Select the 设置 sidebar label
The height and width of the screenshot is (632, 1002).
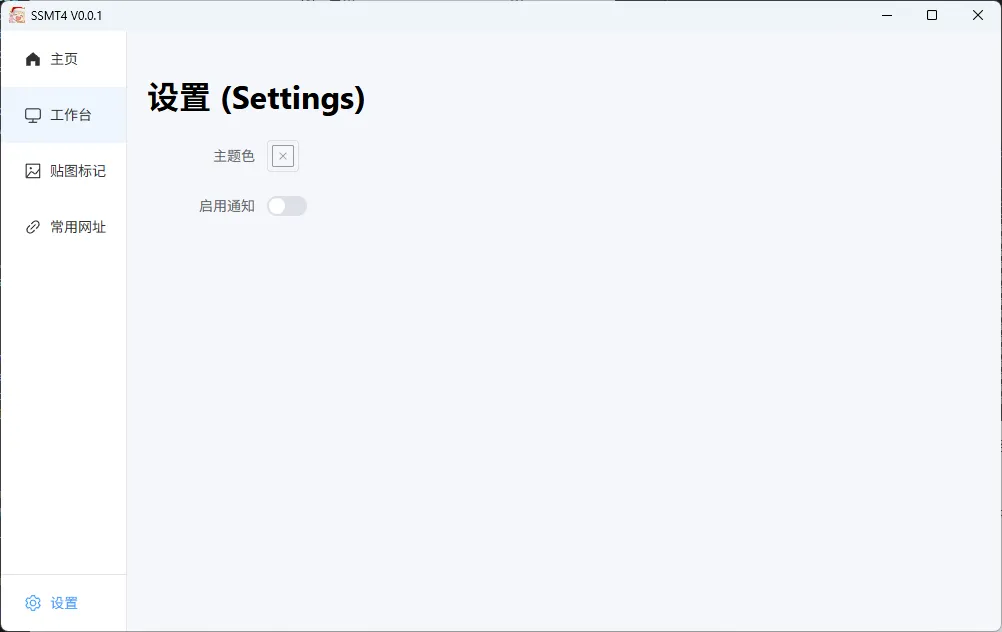click(x=64, y=603)
